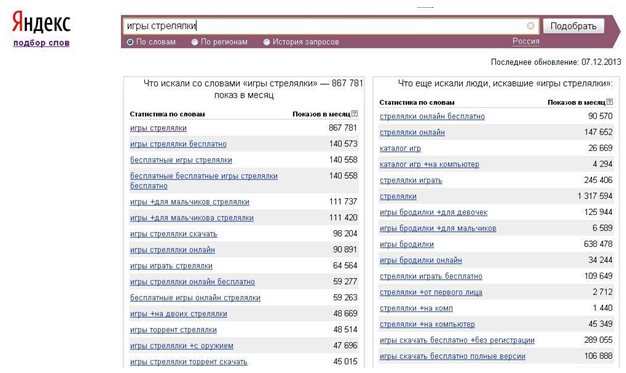Open the 'игры бродилки' link
The height and width of the screenshot is (373, 626).
click(406, 244)
